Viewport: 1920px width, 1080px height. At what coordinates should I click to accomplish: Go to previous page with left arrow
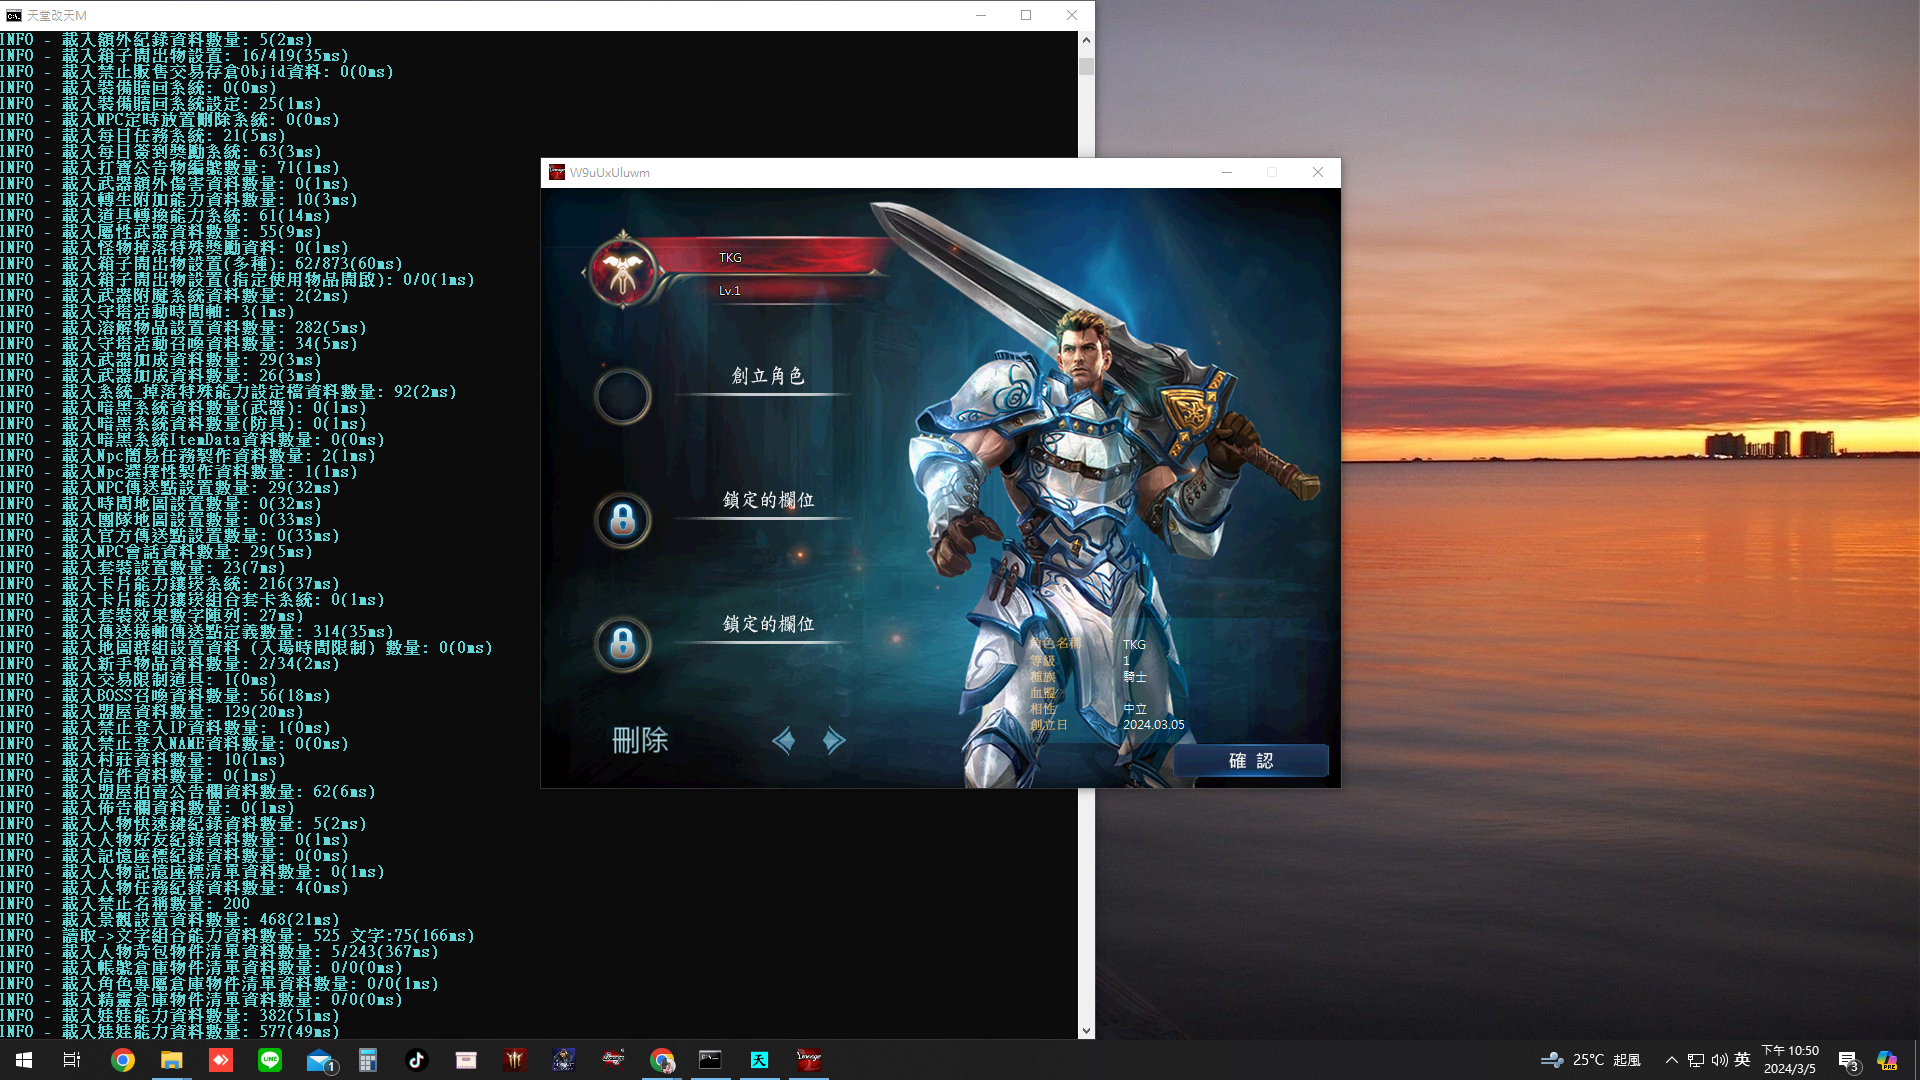(784, 740)
